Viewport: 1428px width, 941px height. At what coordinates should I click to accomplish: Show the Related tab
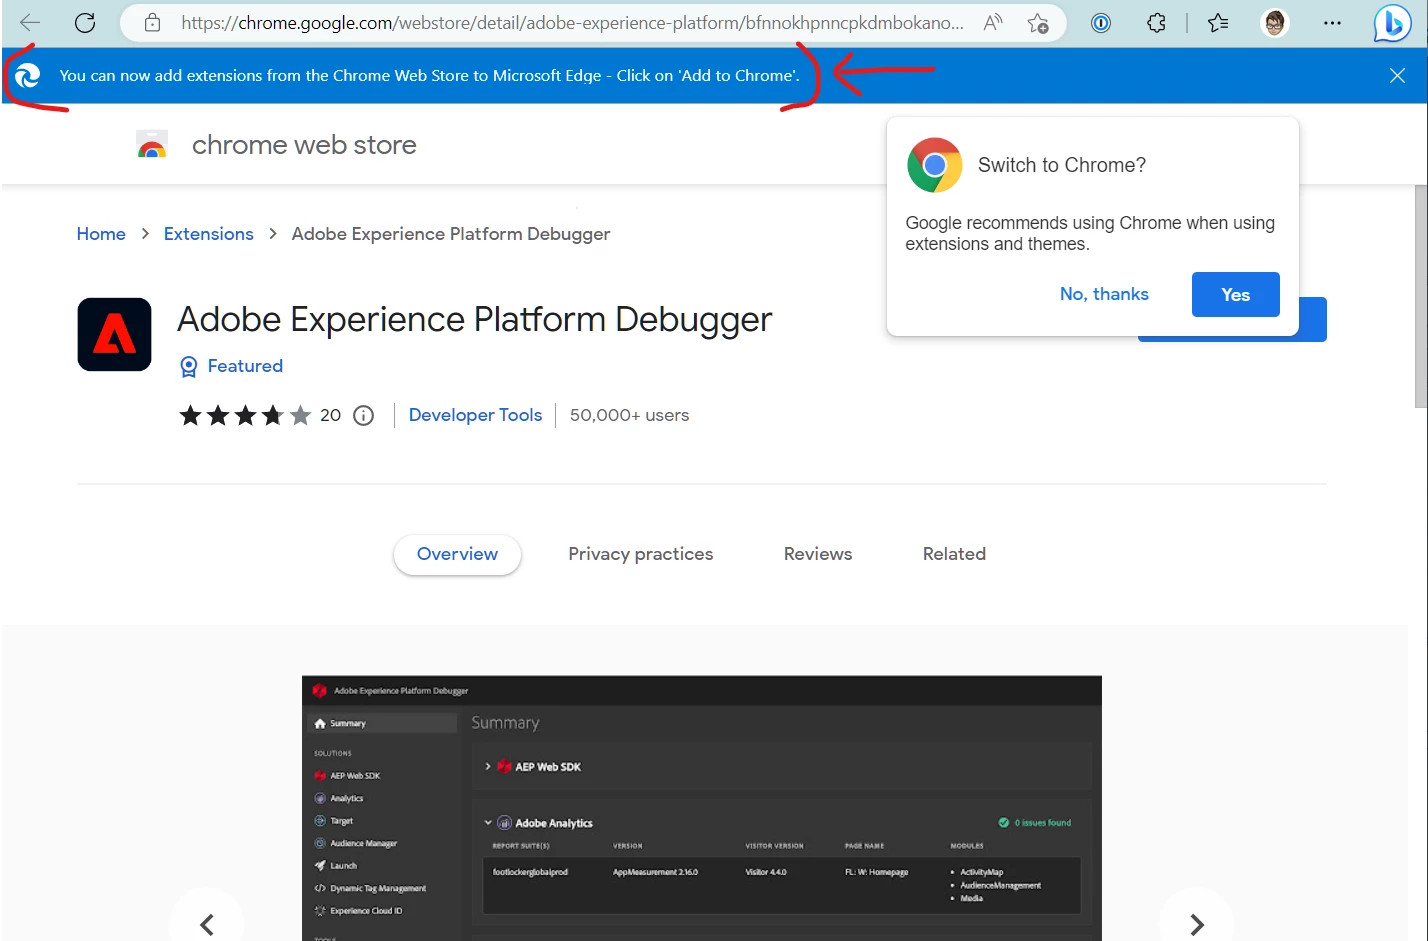point(954,554)
